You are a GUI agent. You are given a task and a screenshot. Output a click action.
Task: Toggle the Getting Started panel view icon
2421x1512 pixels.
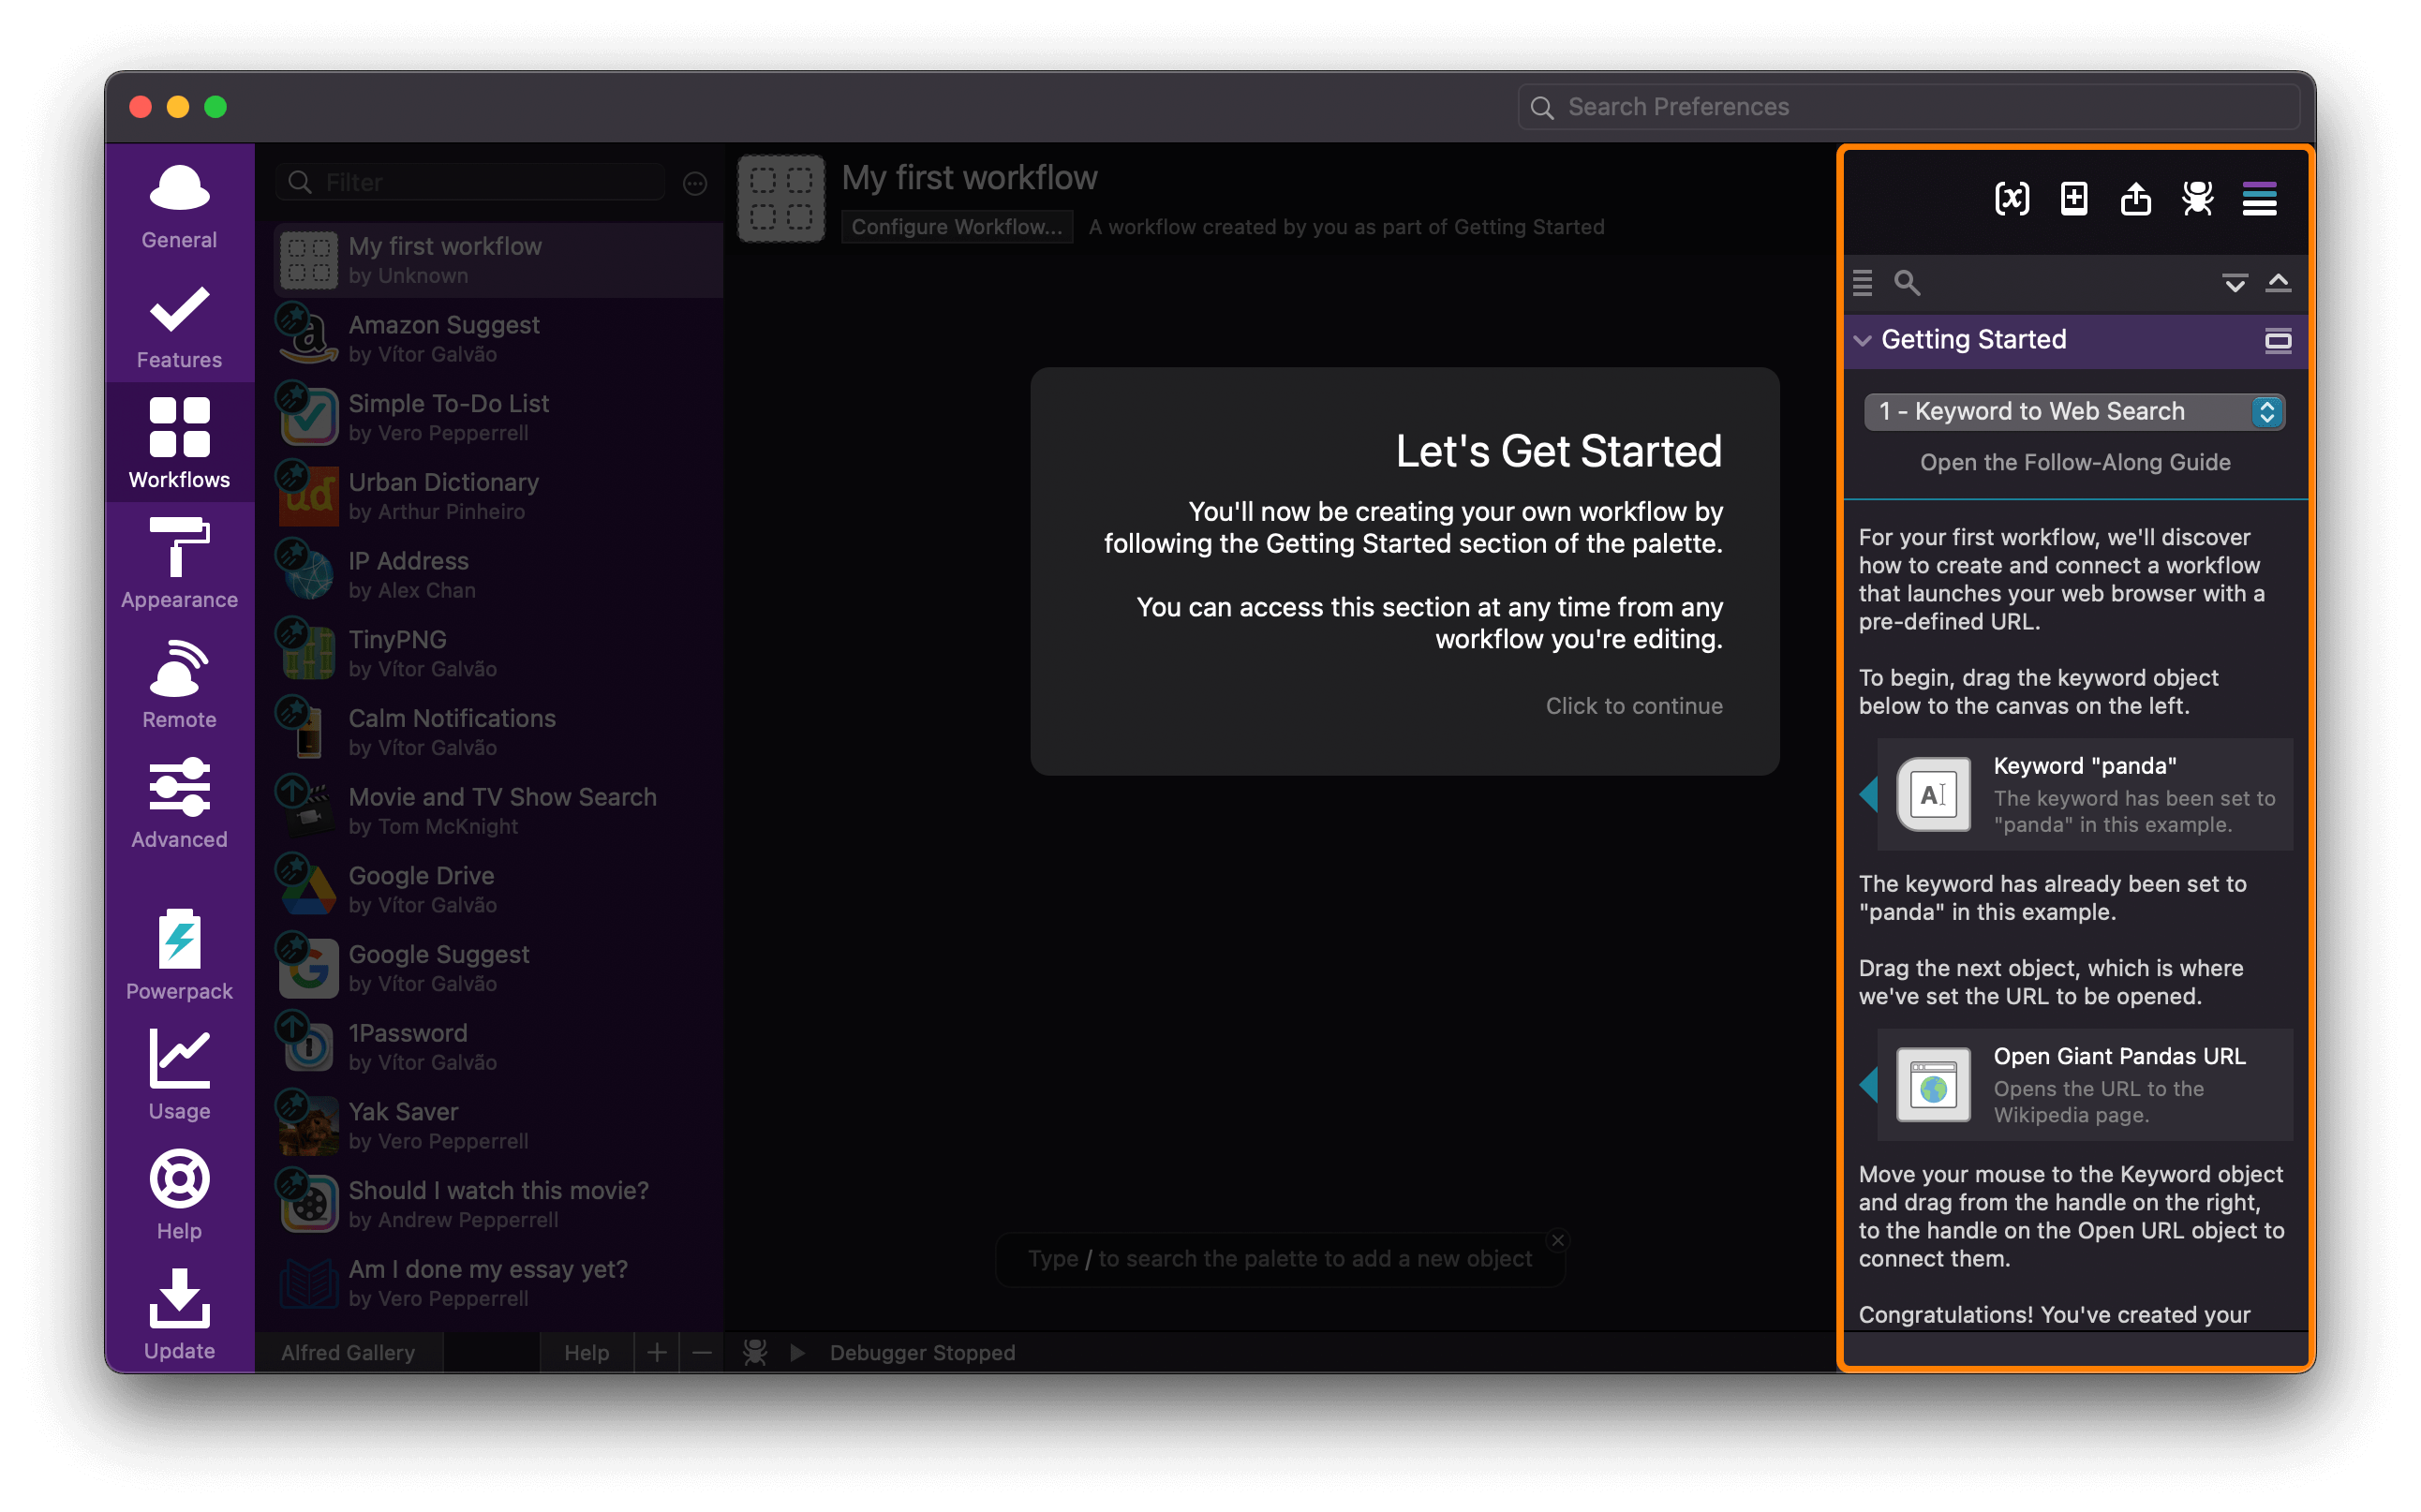(2277, 341)
